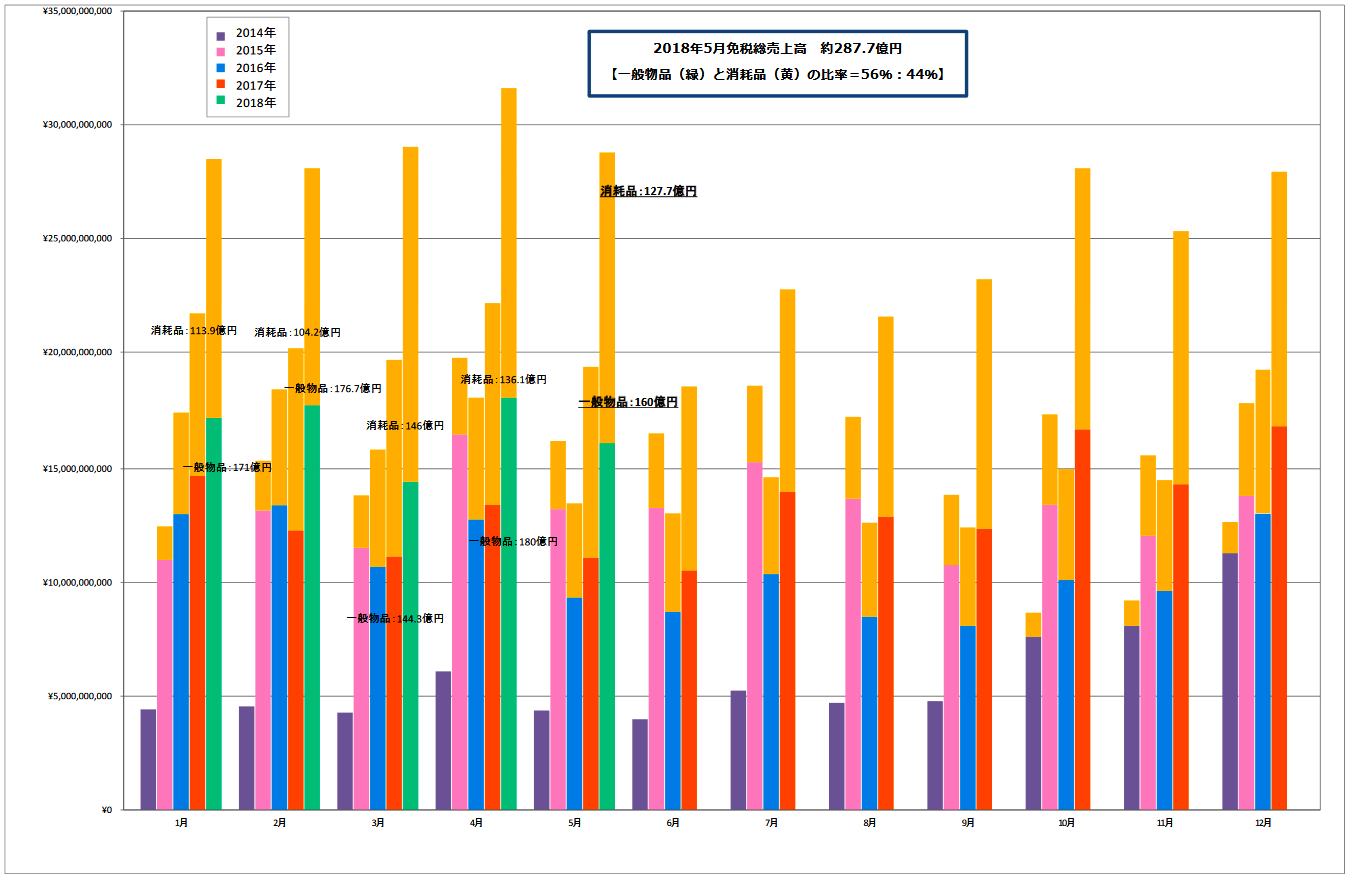Select the underlined 一般物品:160億円 data label
This screenshot has height=882, width=1366.
[x=628, y=402]
